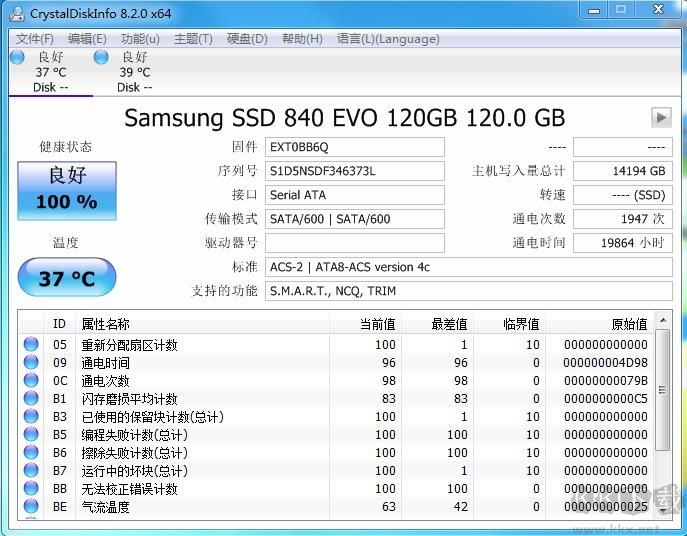Click the transfer mode field SATA/600 | SATA/600

click(354, 219)
